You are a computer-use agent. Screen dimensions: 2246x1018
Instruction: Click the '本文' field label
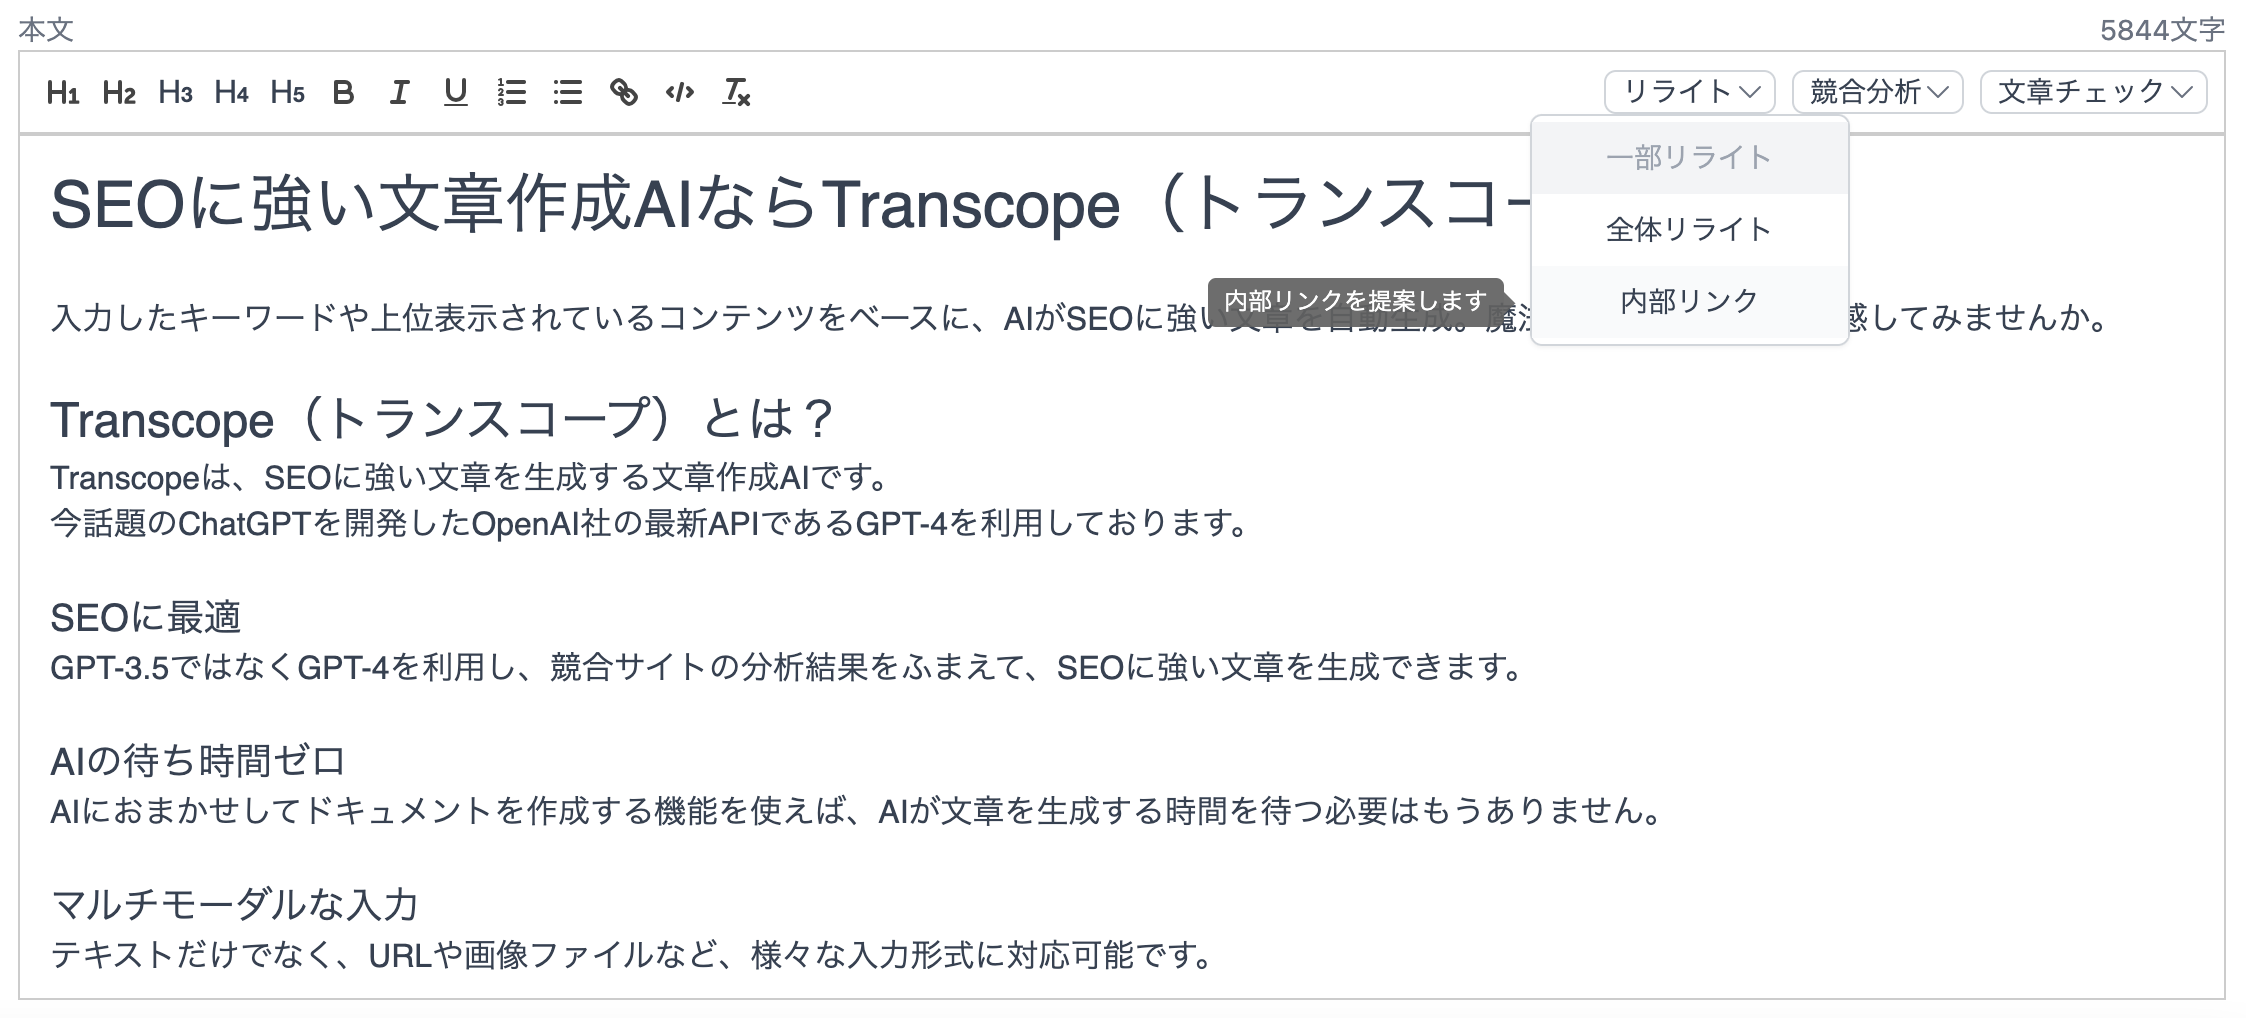(x=46, y=30)
